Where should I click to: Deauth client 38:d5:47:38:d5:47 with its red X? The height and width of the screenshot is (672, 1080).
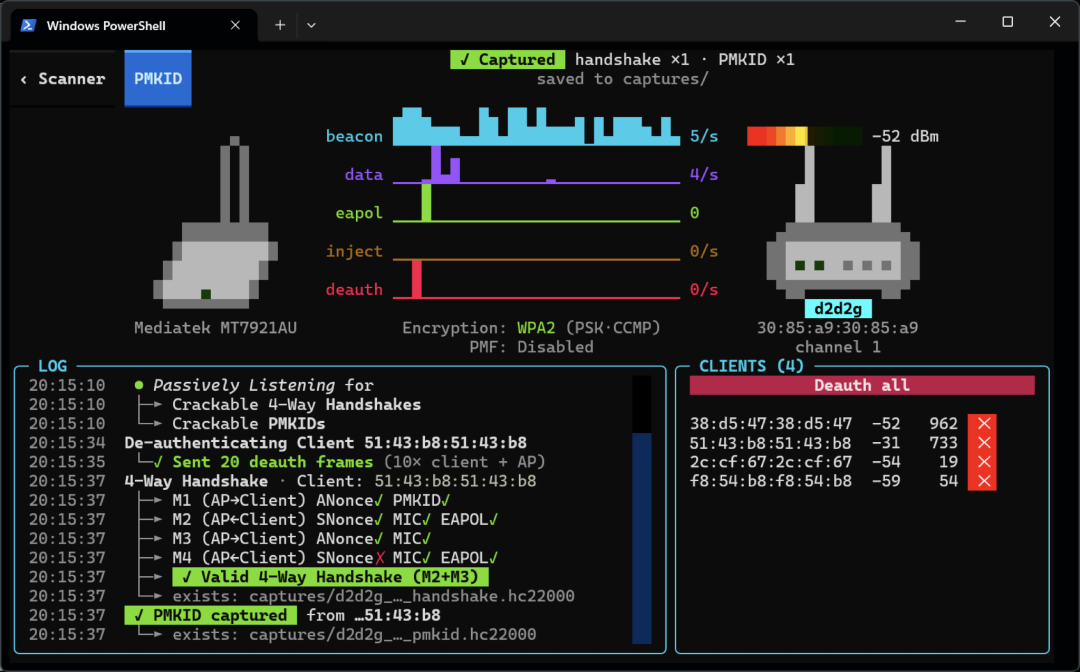tap(982, 423)
